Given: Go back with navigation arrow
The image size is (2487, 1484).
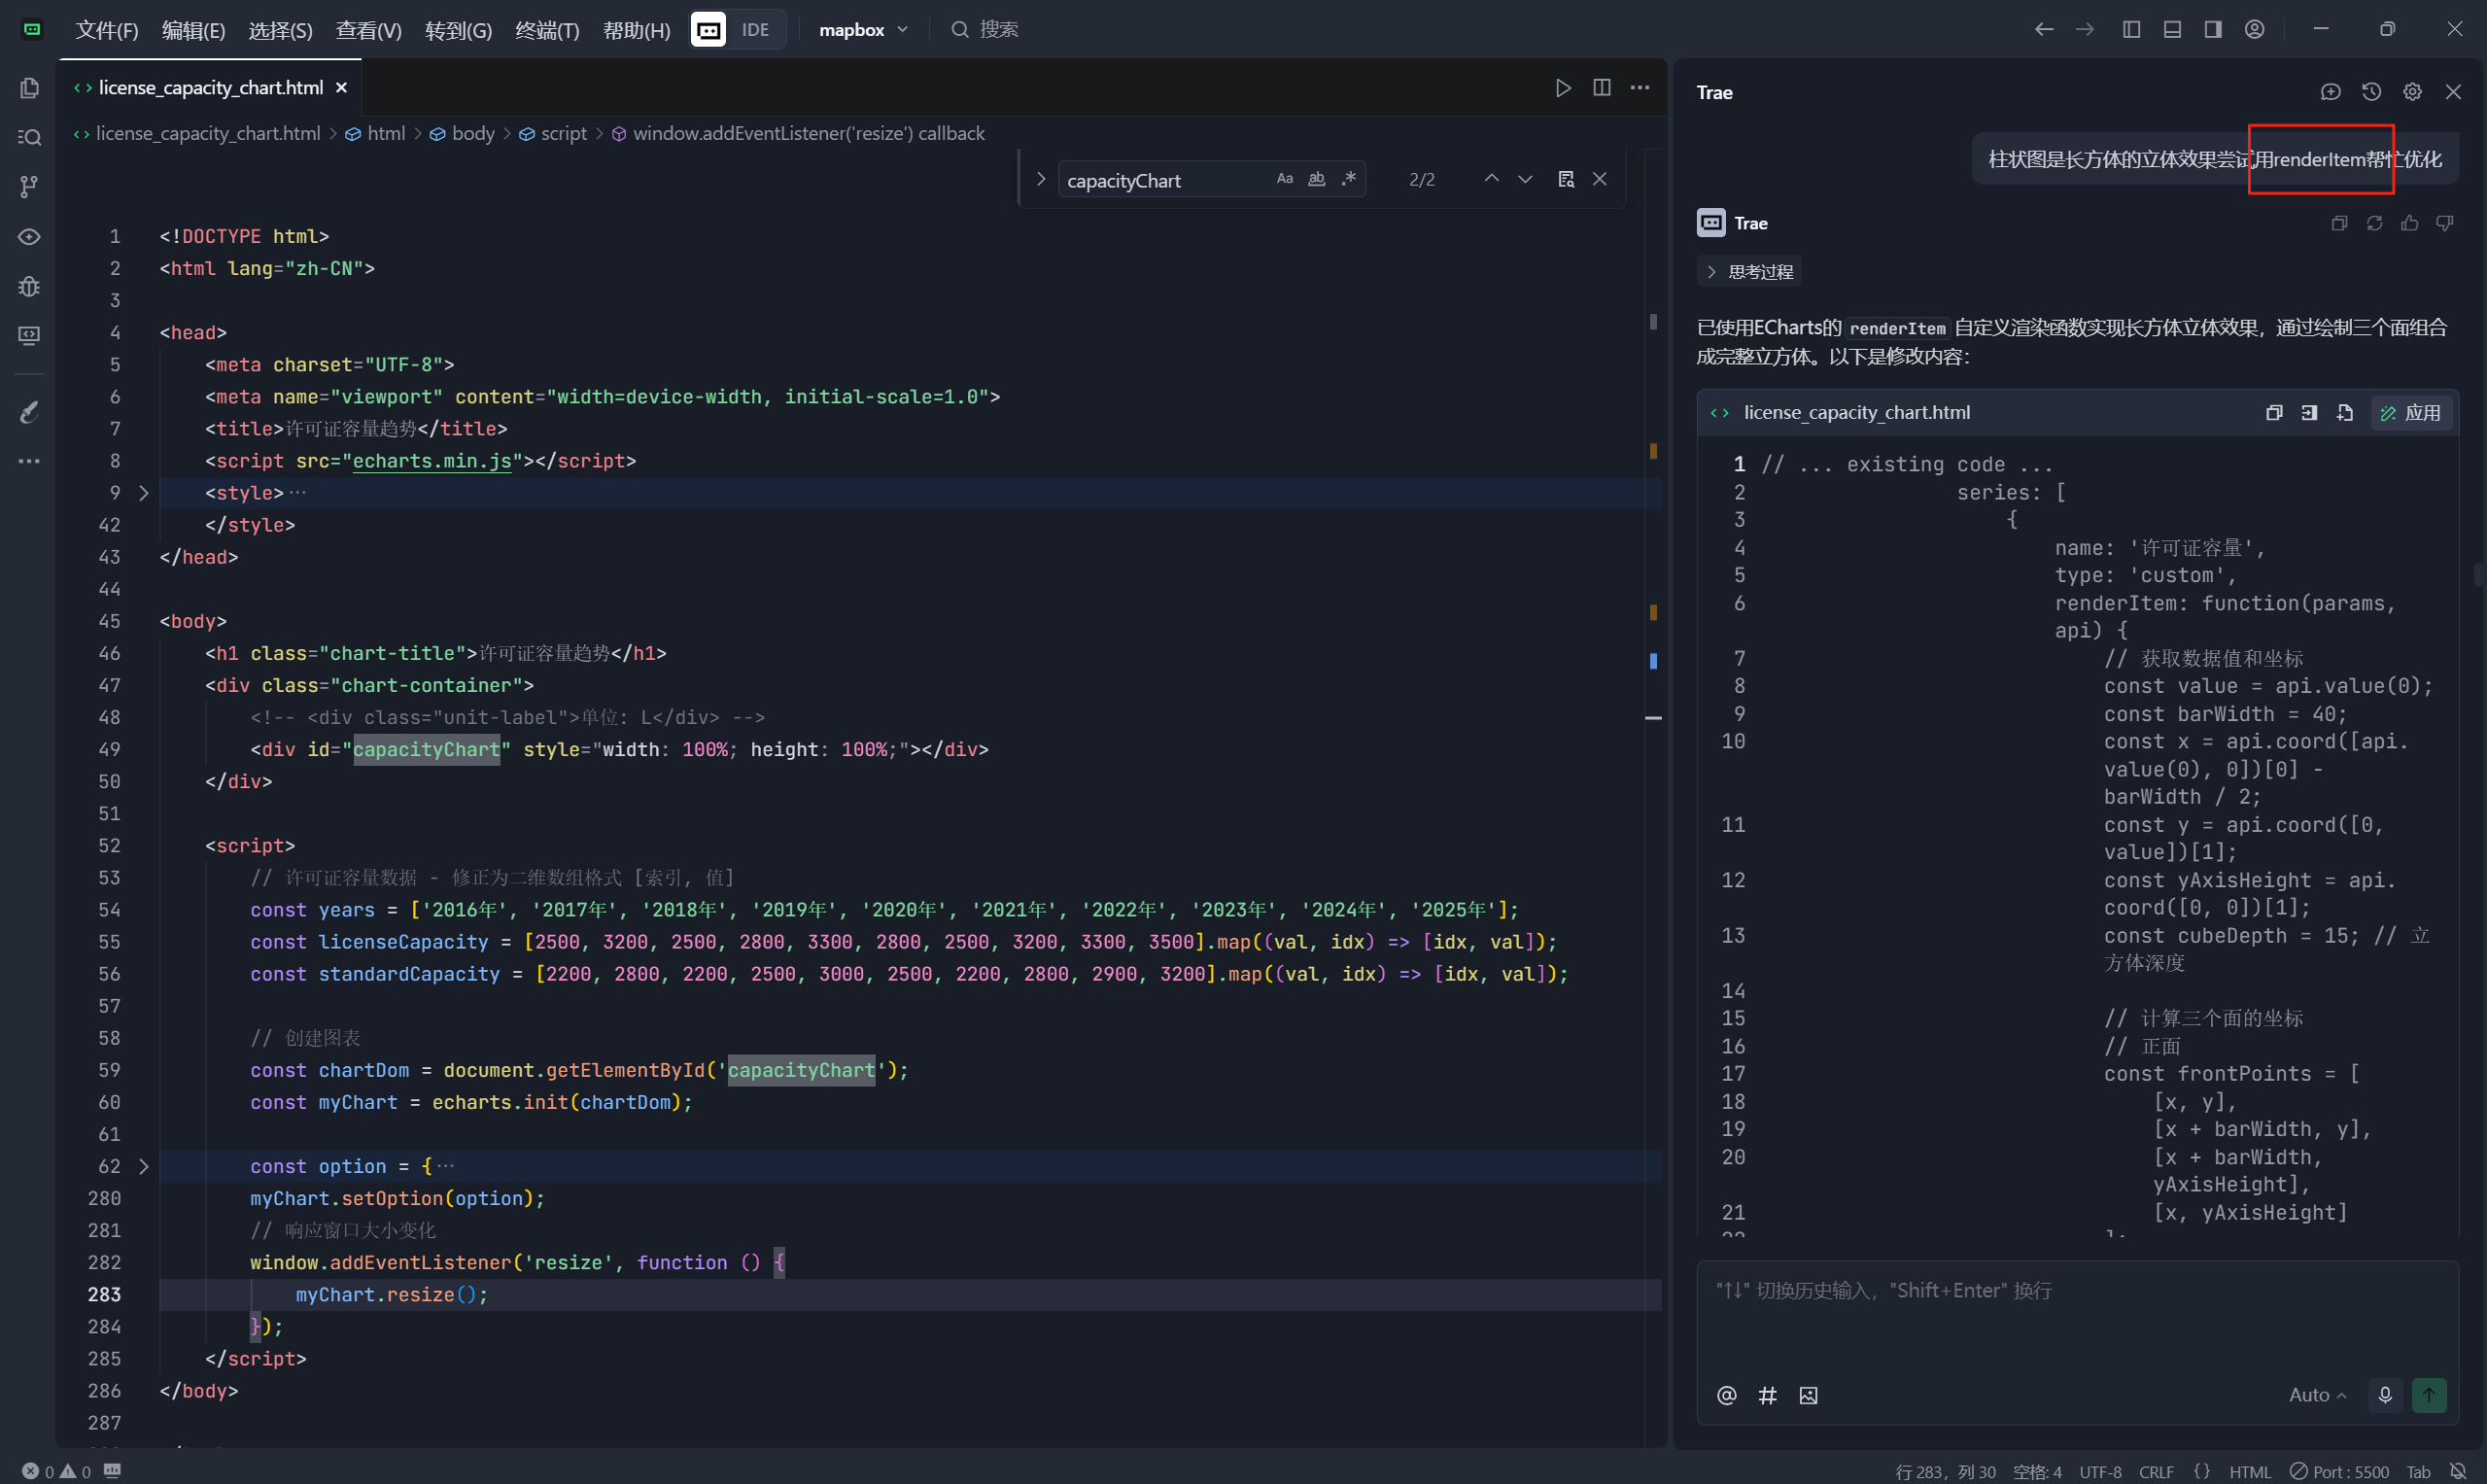Looking at the screenshot, I should [x=2044, y=29].
